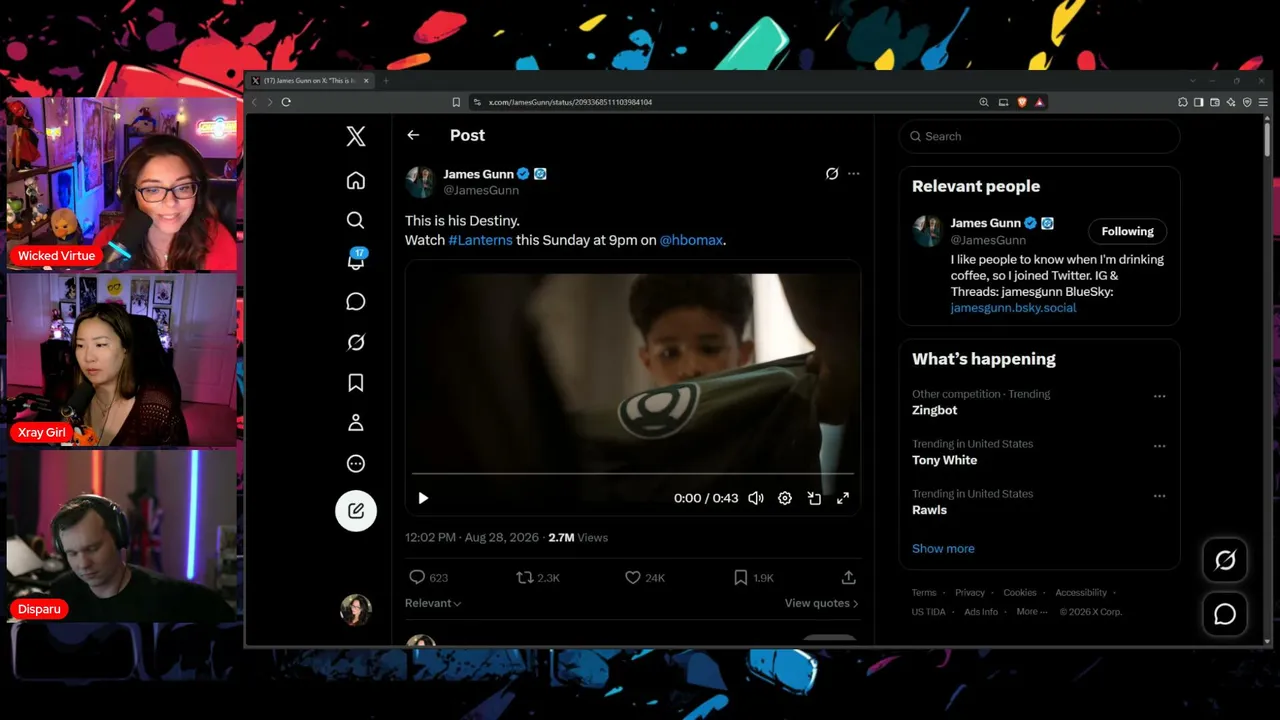Open the browser zoom magnifier icon
1280x720 pixels.
tap(984, 102)
